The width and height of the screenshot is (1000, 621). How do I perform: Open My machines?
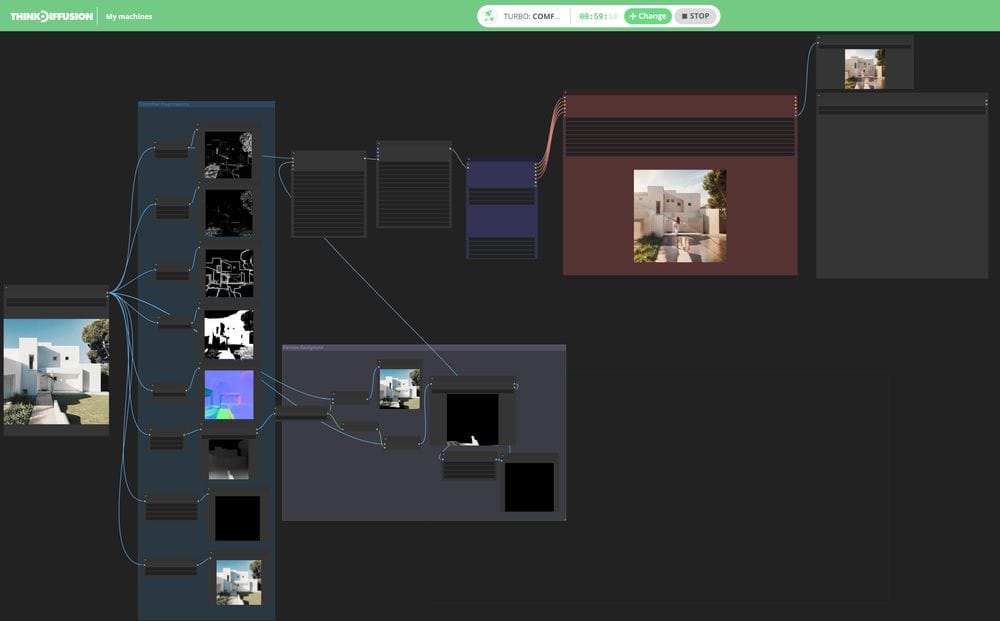[129, 16]
